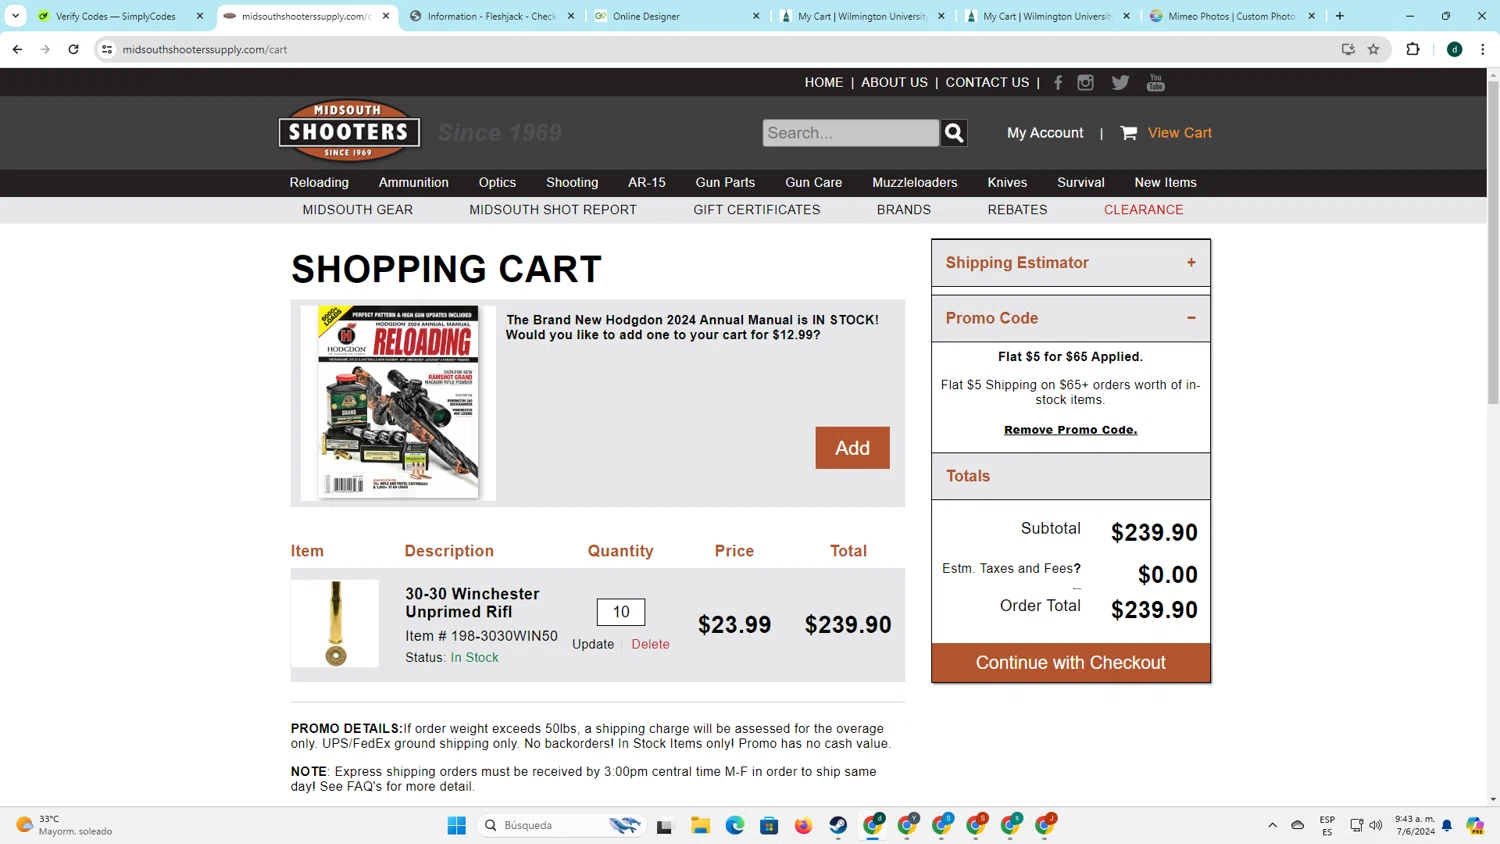Show hidden system tray icons
Image resolution: width=1500 pixels, height=844 pixels.
pos(1272,825)
